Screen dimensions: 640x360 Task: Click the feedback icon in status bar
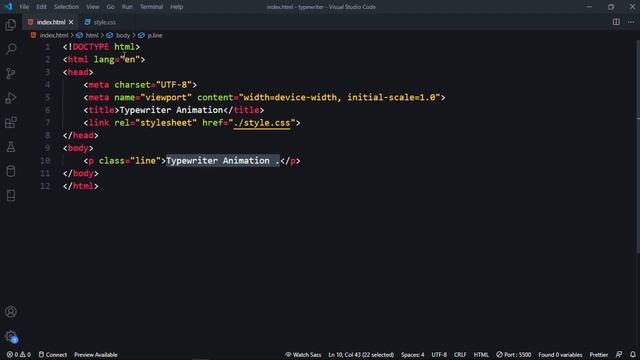[x=619, y=355]
